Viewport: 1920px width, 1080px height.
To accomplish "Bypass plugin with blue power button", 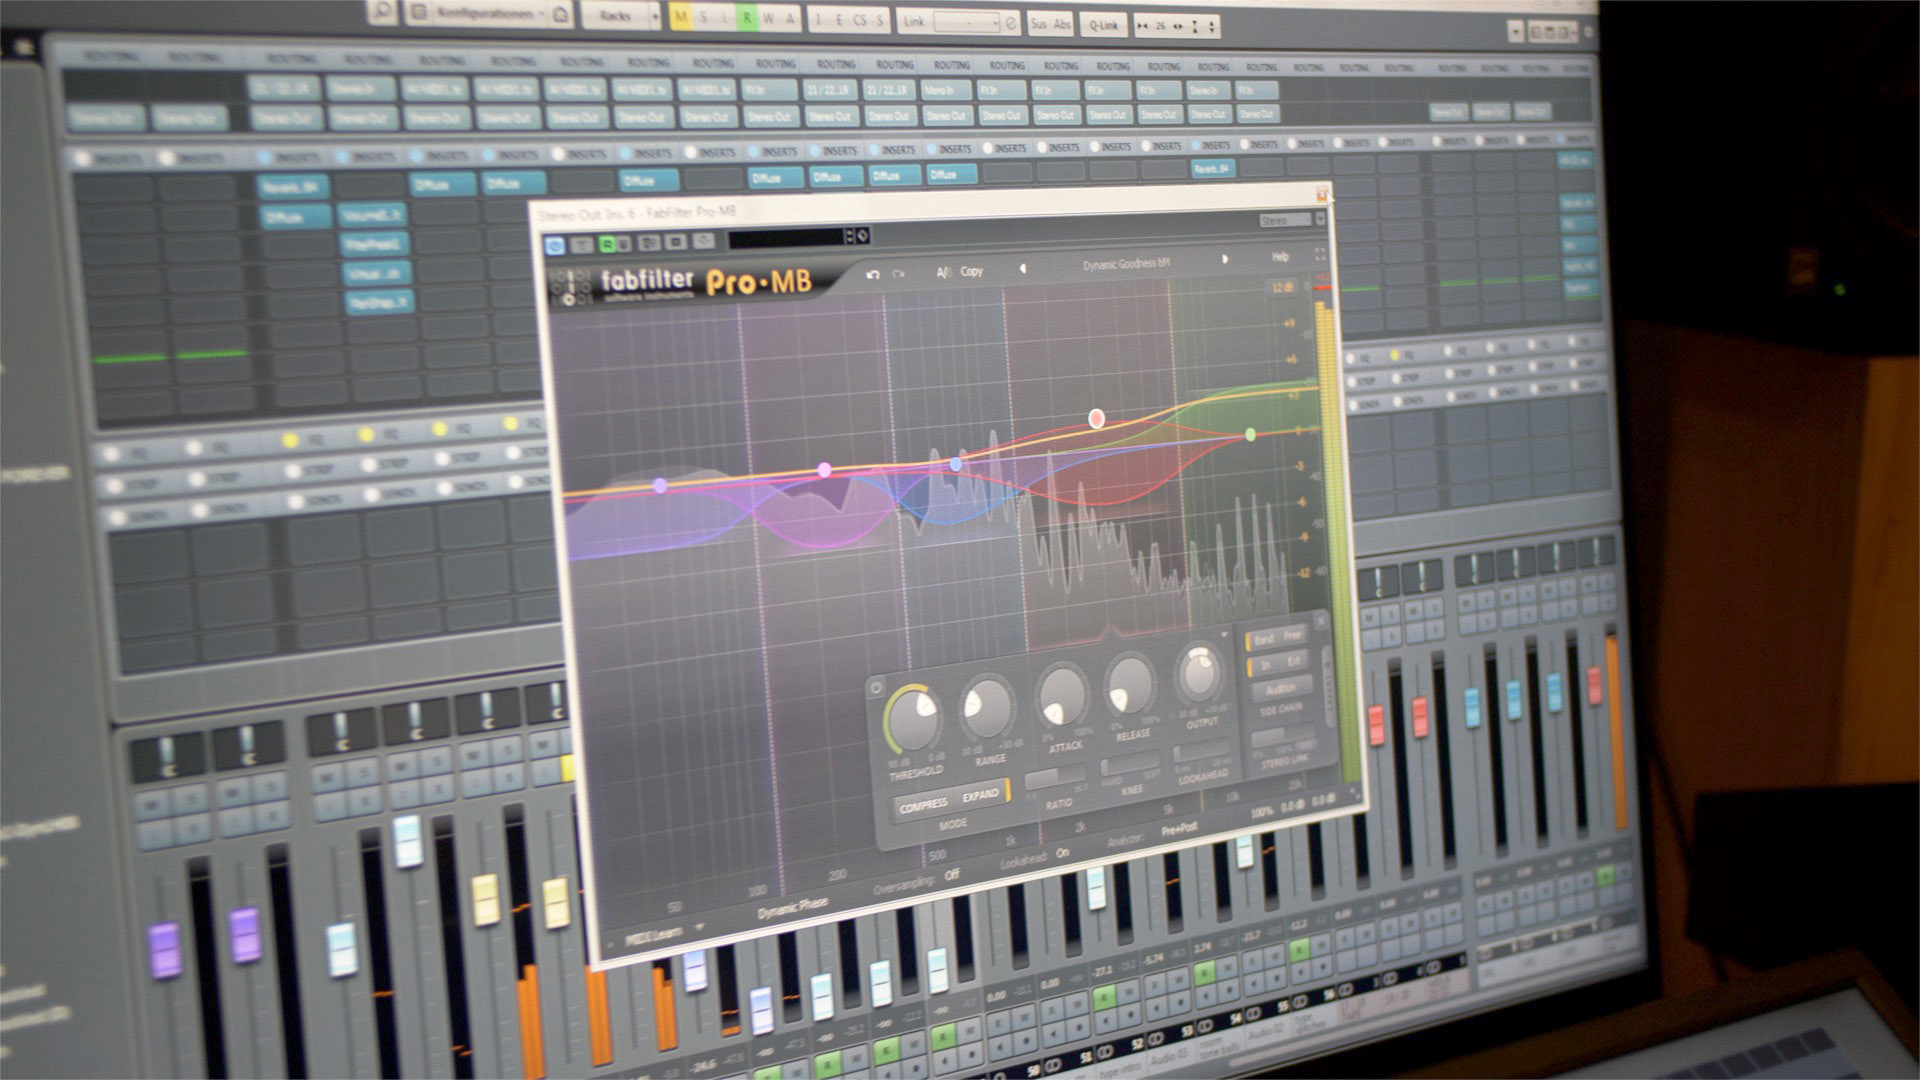I will click(554, 244).
